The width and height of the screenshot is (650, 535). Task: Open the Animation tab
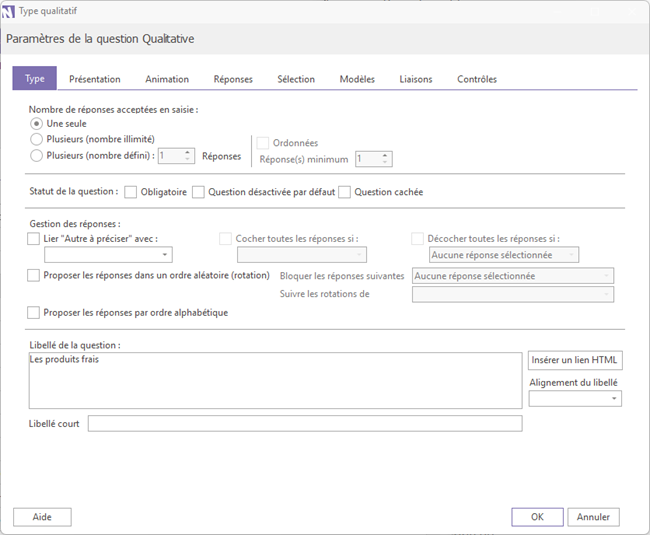pyautogui.click(x=167, y=79)
